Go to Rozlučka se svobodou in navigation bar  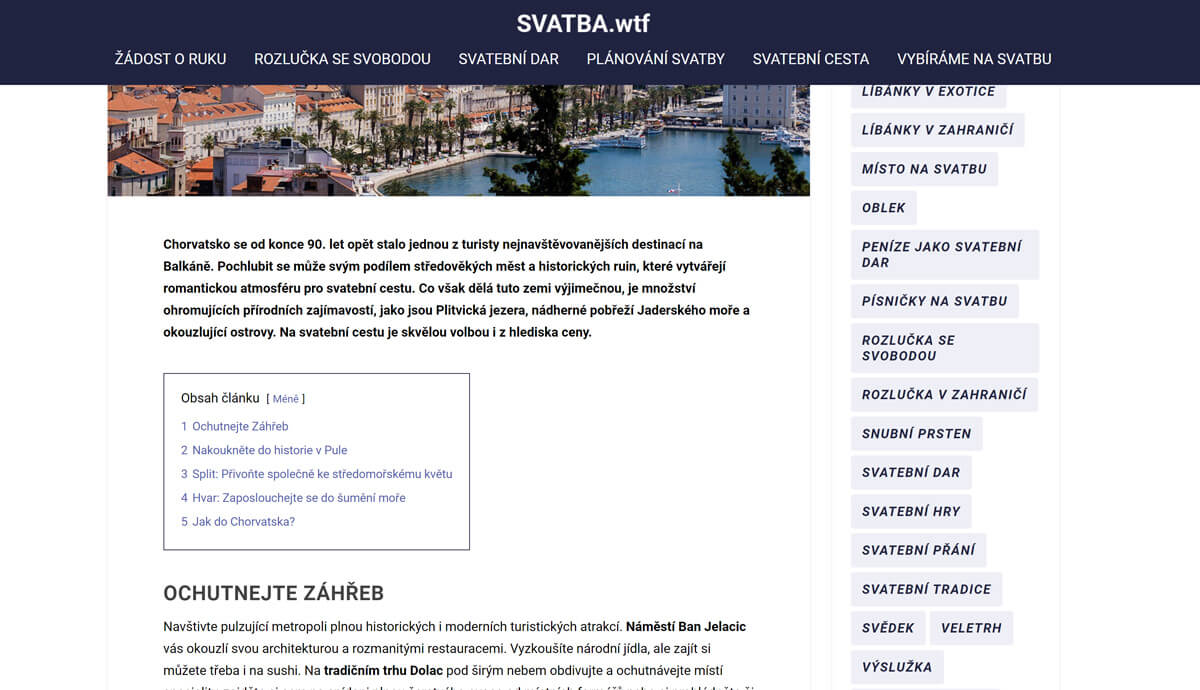342,59
